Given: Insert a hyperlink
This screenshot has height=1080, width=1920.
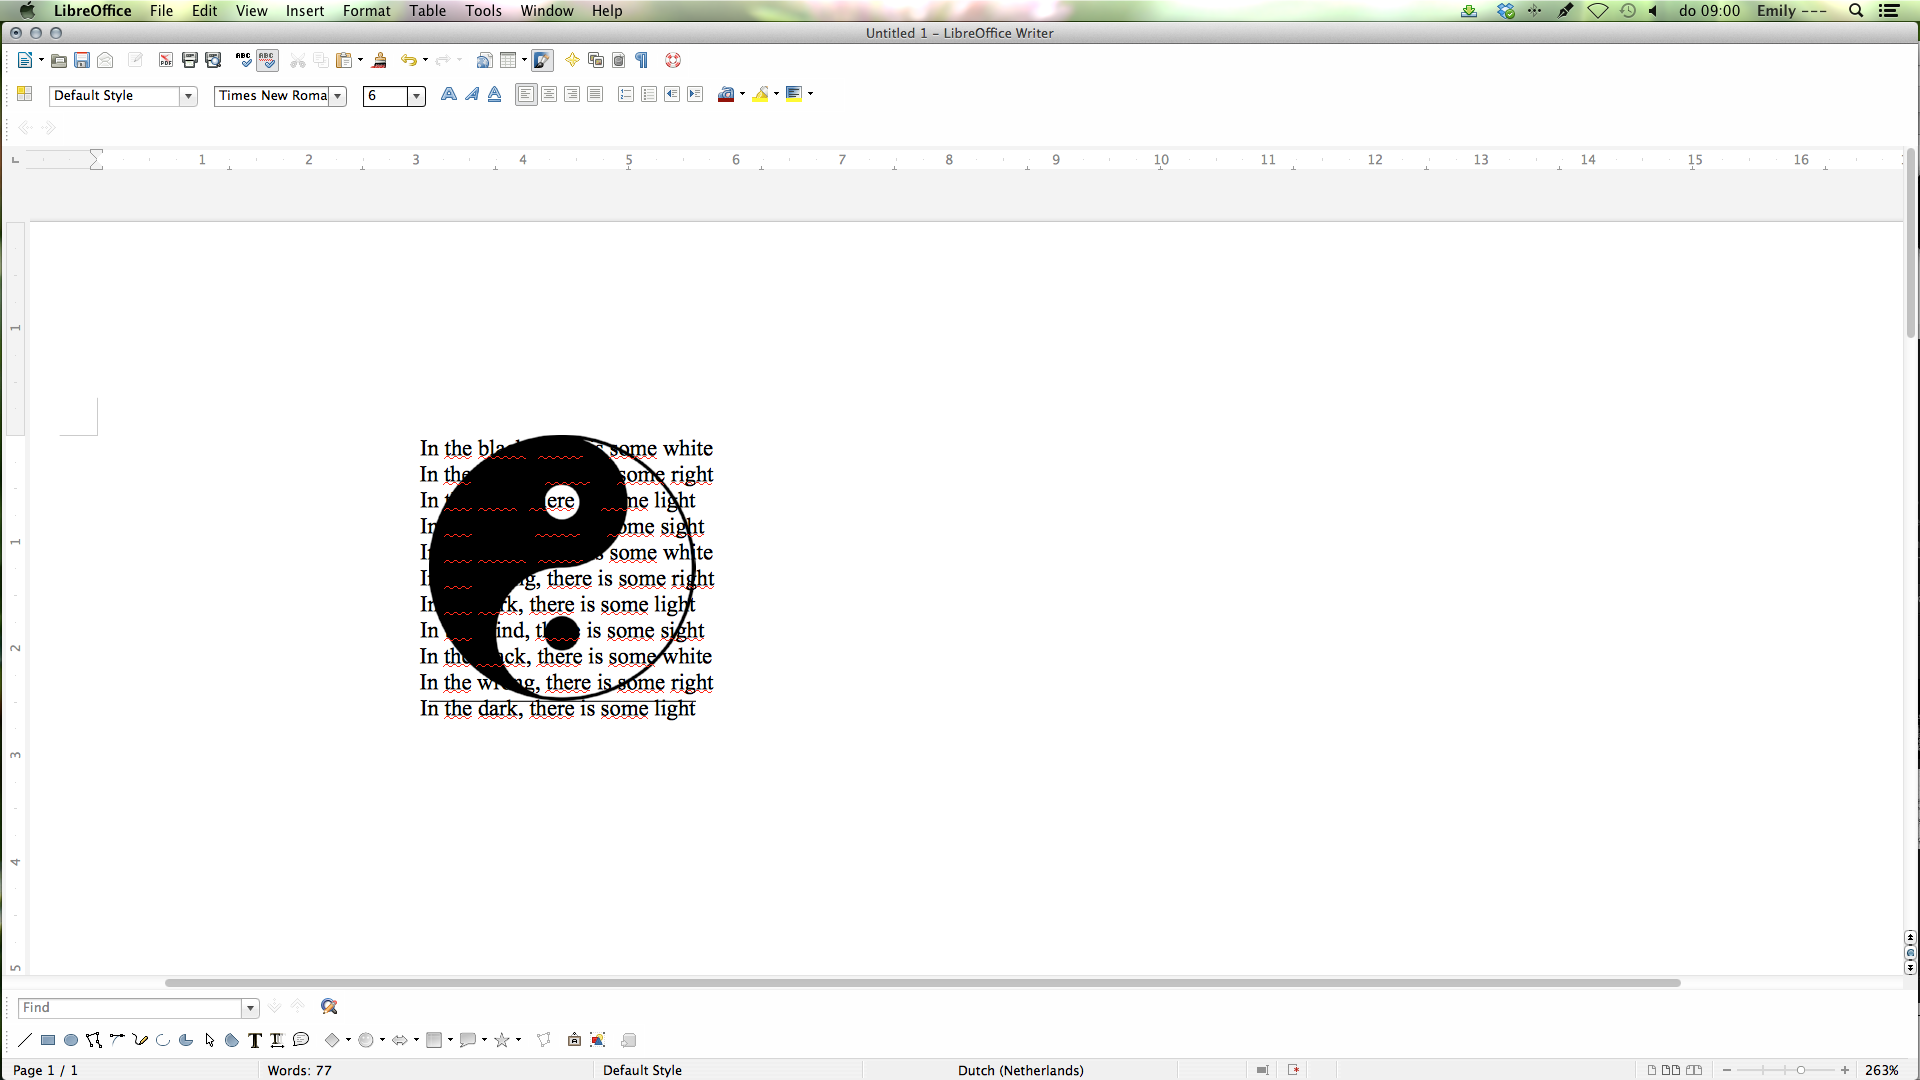Looking at the screenshot, I should tap(484, 60).
